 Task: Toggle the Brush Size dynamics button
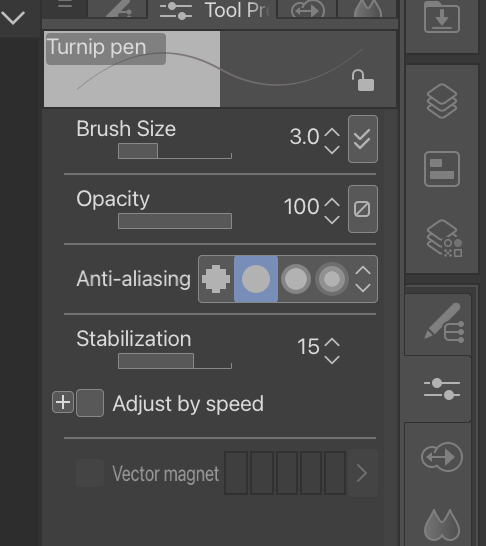[x=363, y=139]
